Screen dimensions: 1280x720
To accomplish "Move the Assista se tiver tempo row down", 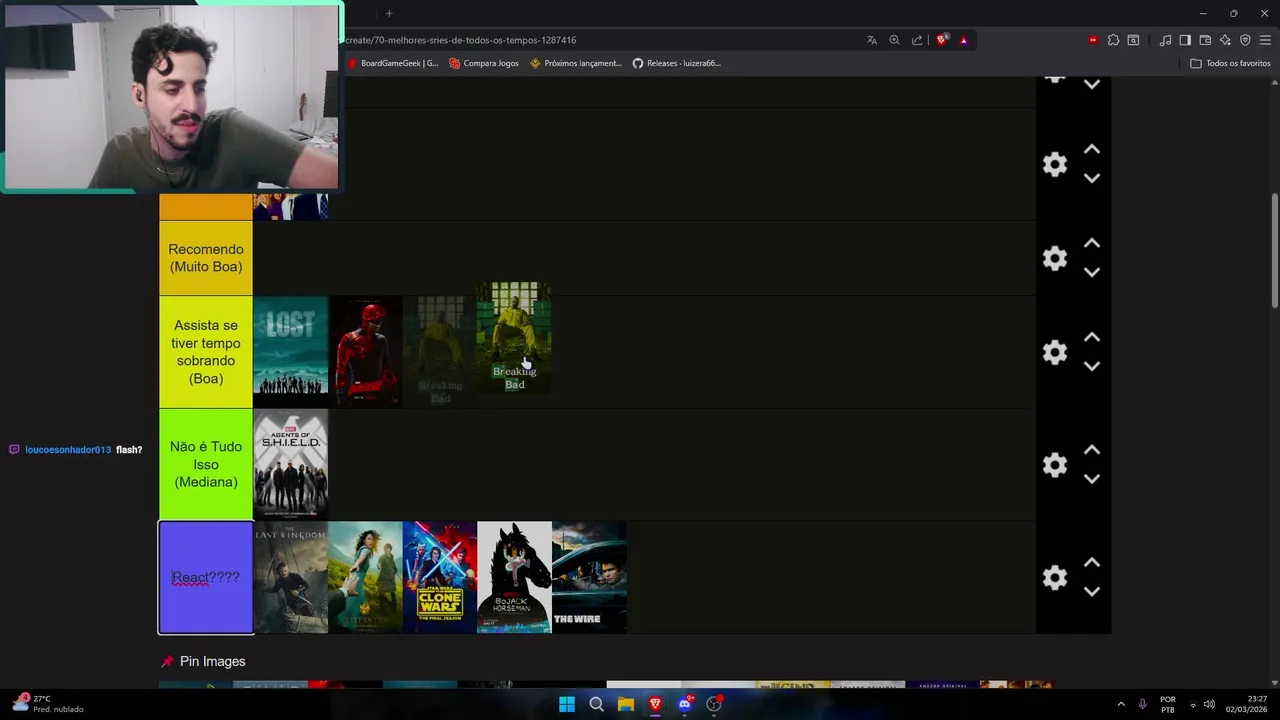I will (1092, 366).
